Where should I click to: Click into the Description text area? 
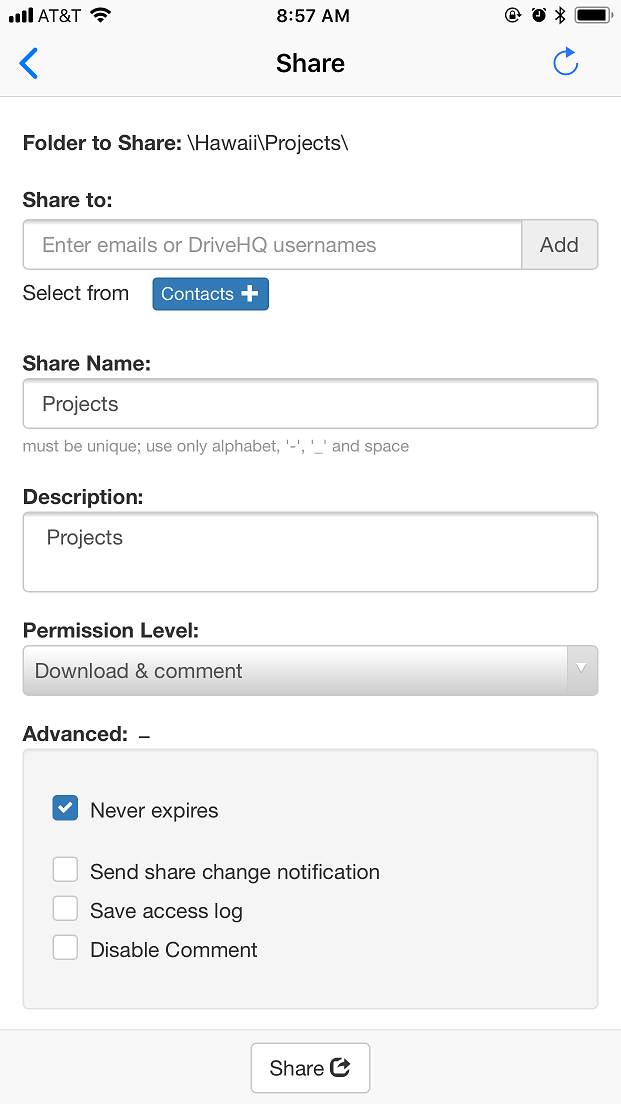[x=310, y=552]
